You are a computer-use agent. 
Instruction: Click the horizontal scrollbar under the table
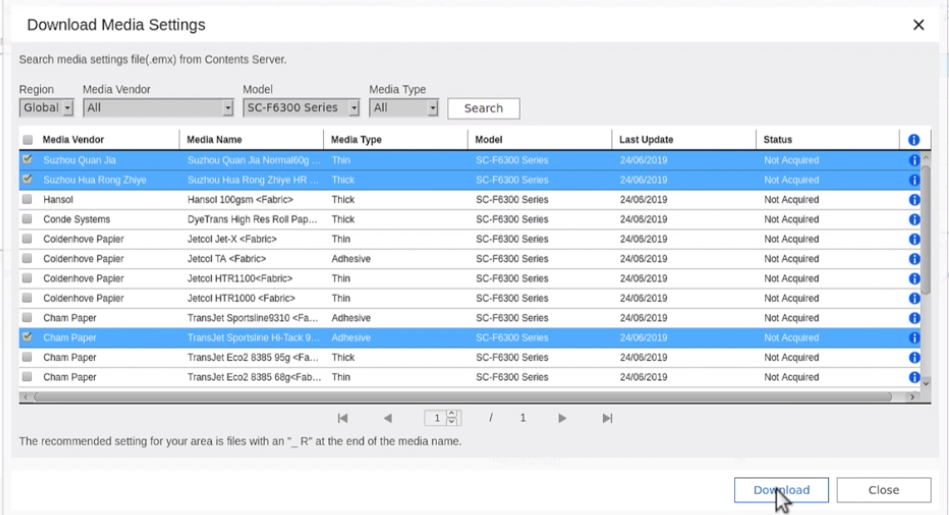coord(460,397)
